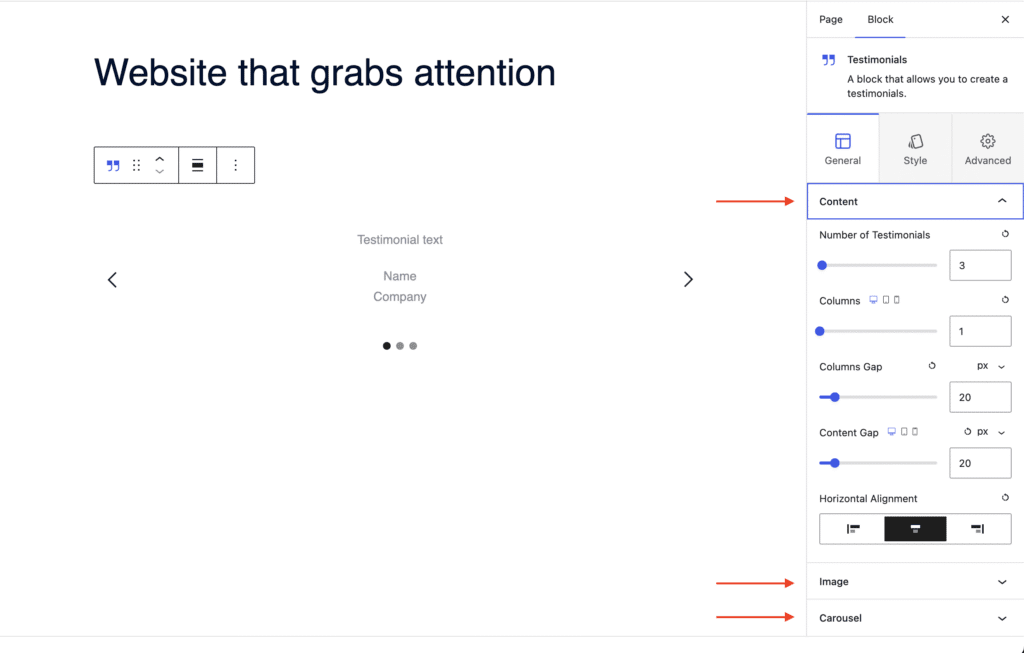This screenshot has height=653, width=1024.
Task: Select right horizontal alignment
Action: 978,529
